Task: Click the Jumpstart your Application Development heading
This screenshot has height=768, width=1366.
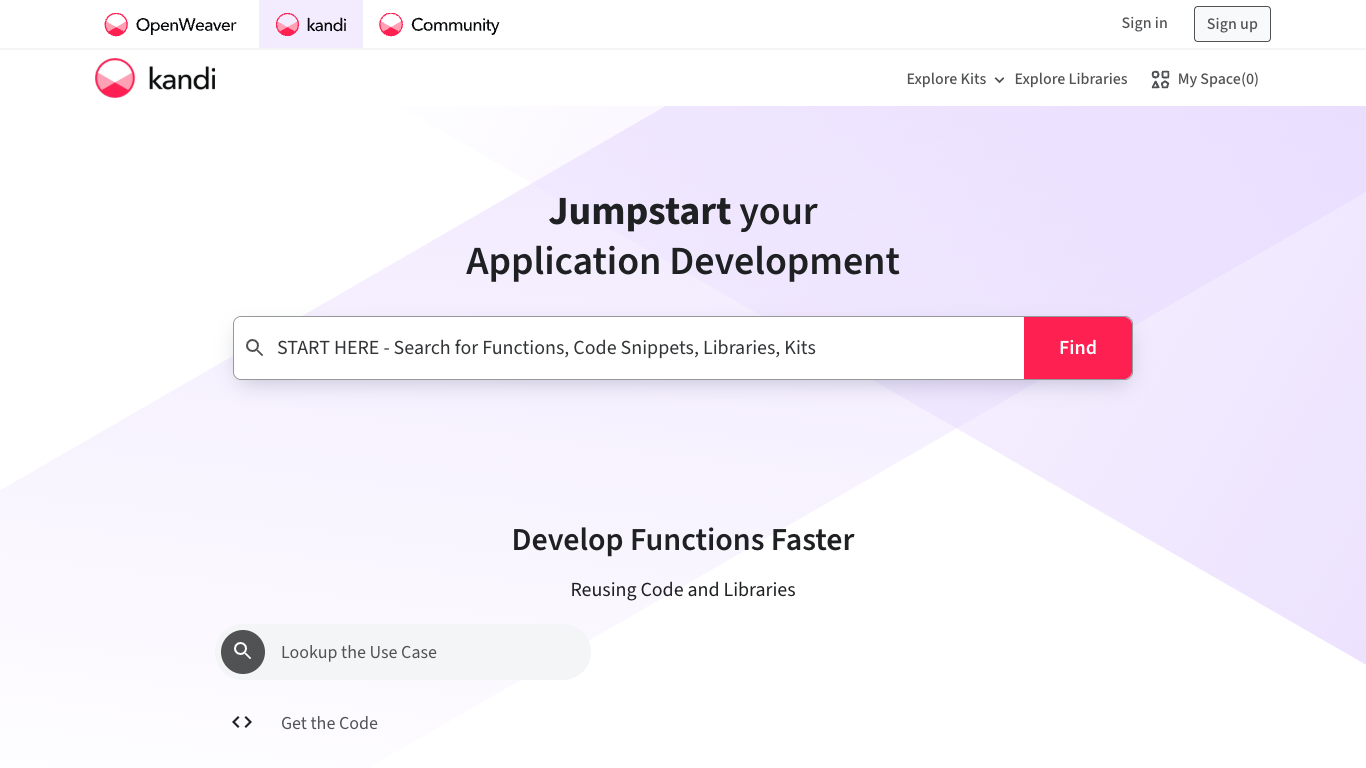Action: coord(683,236)
